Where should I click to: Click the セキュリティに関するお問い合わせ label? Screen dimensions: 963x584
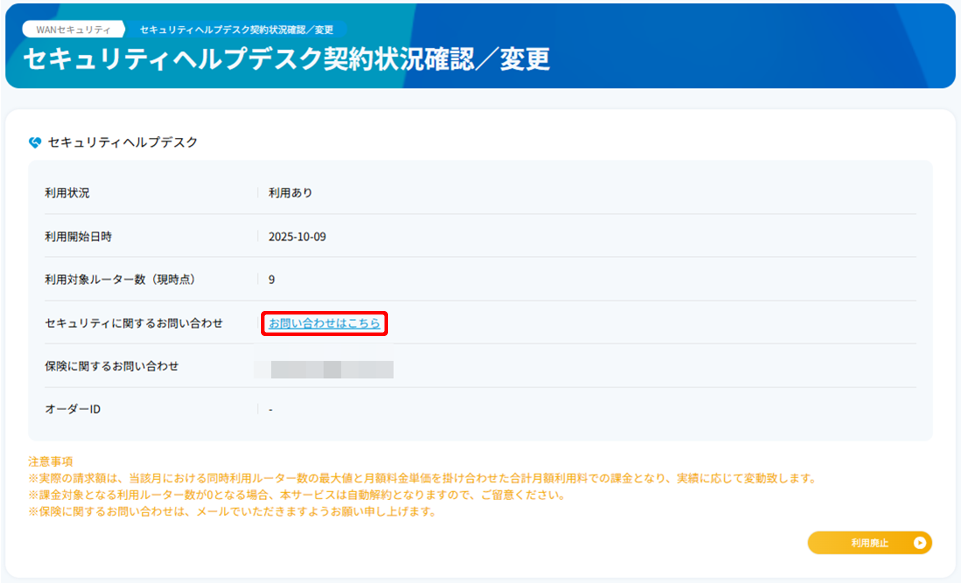coord(134,323)
